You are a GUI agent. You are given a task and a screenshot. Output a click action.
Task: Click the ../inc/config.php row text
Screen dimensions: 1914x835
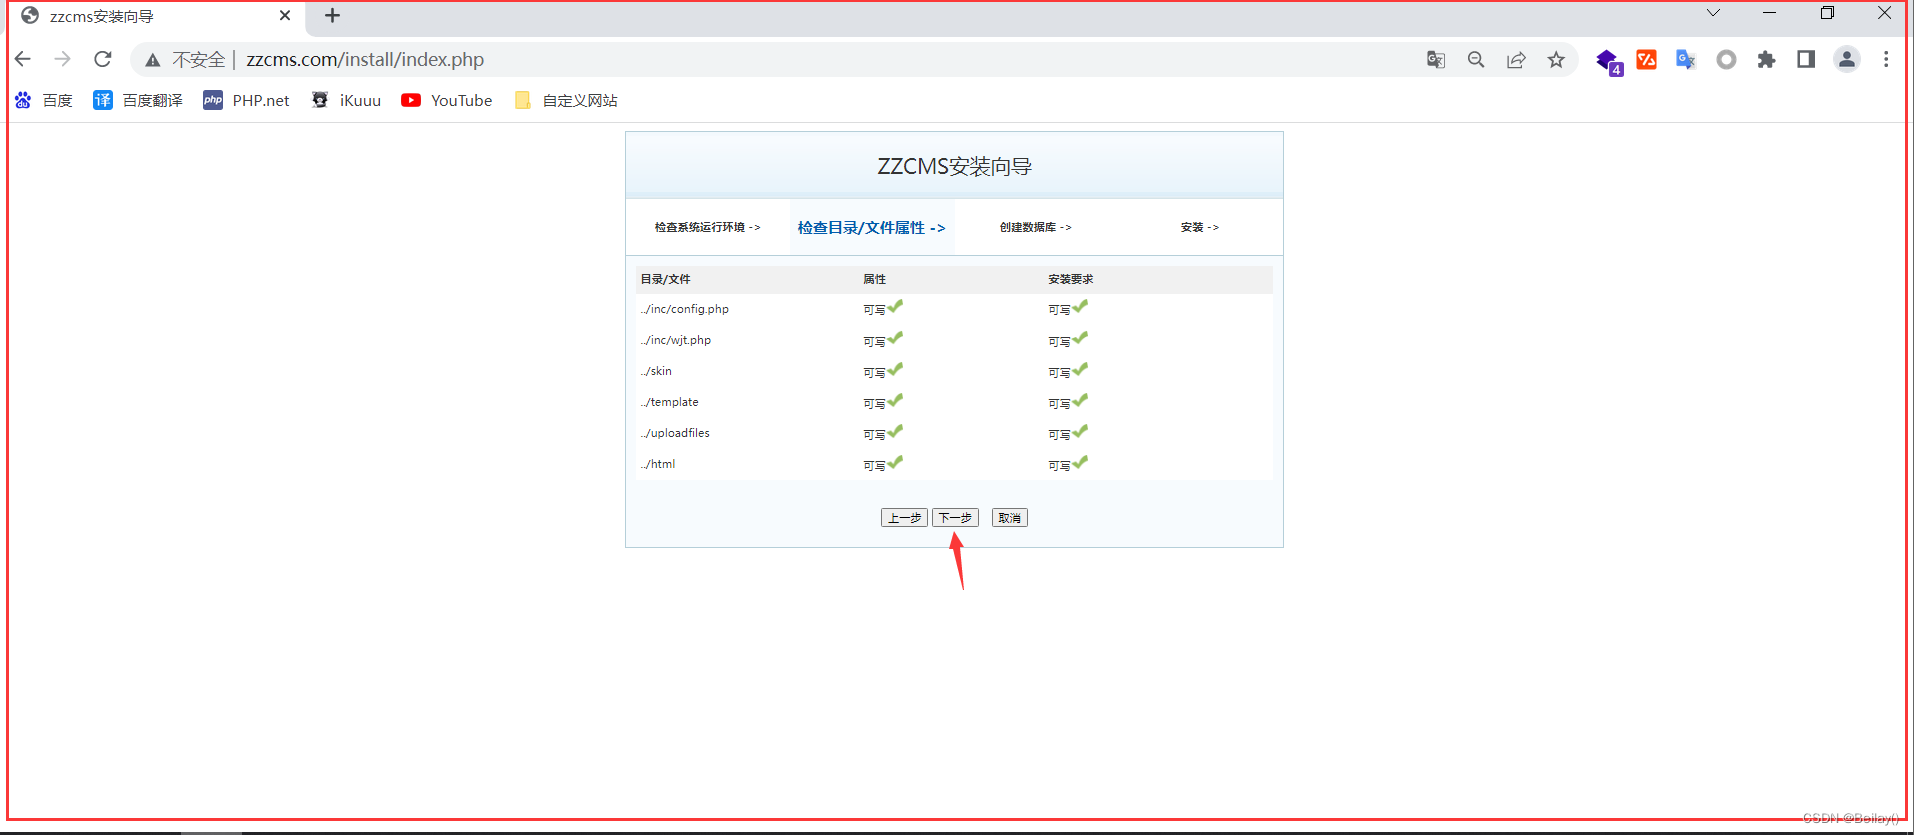tap(684, 309)
